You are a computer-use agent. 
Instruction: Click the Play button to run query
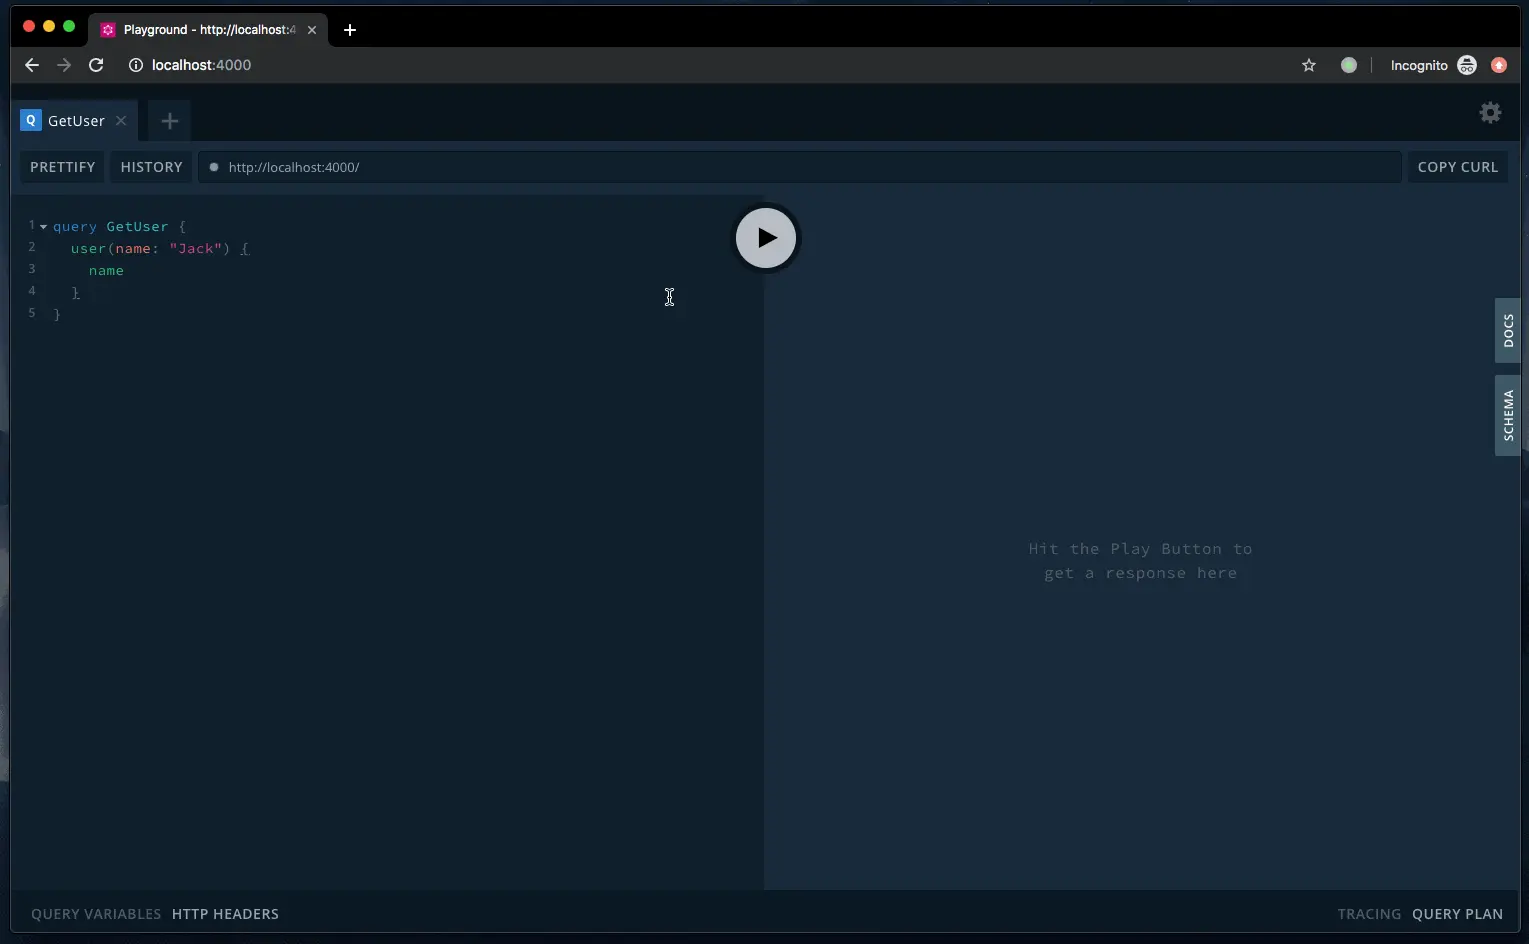coord(766,238)
